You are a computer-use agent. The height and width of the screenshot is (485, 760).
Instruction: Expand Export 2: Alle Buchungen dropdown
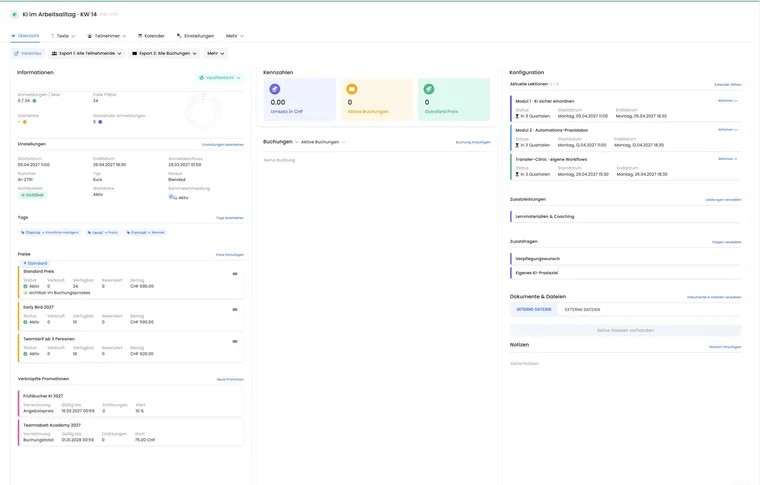[x=166, y=53]
